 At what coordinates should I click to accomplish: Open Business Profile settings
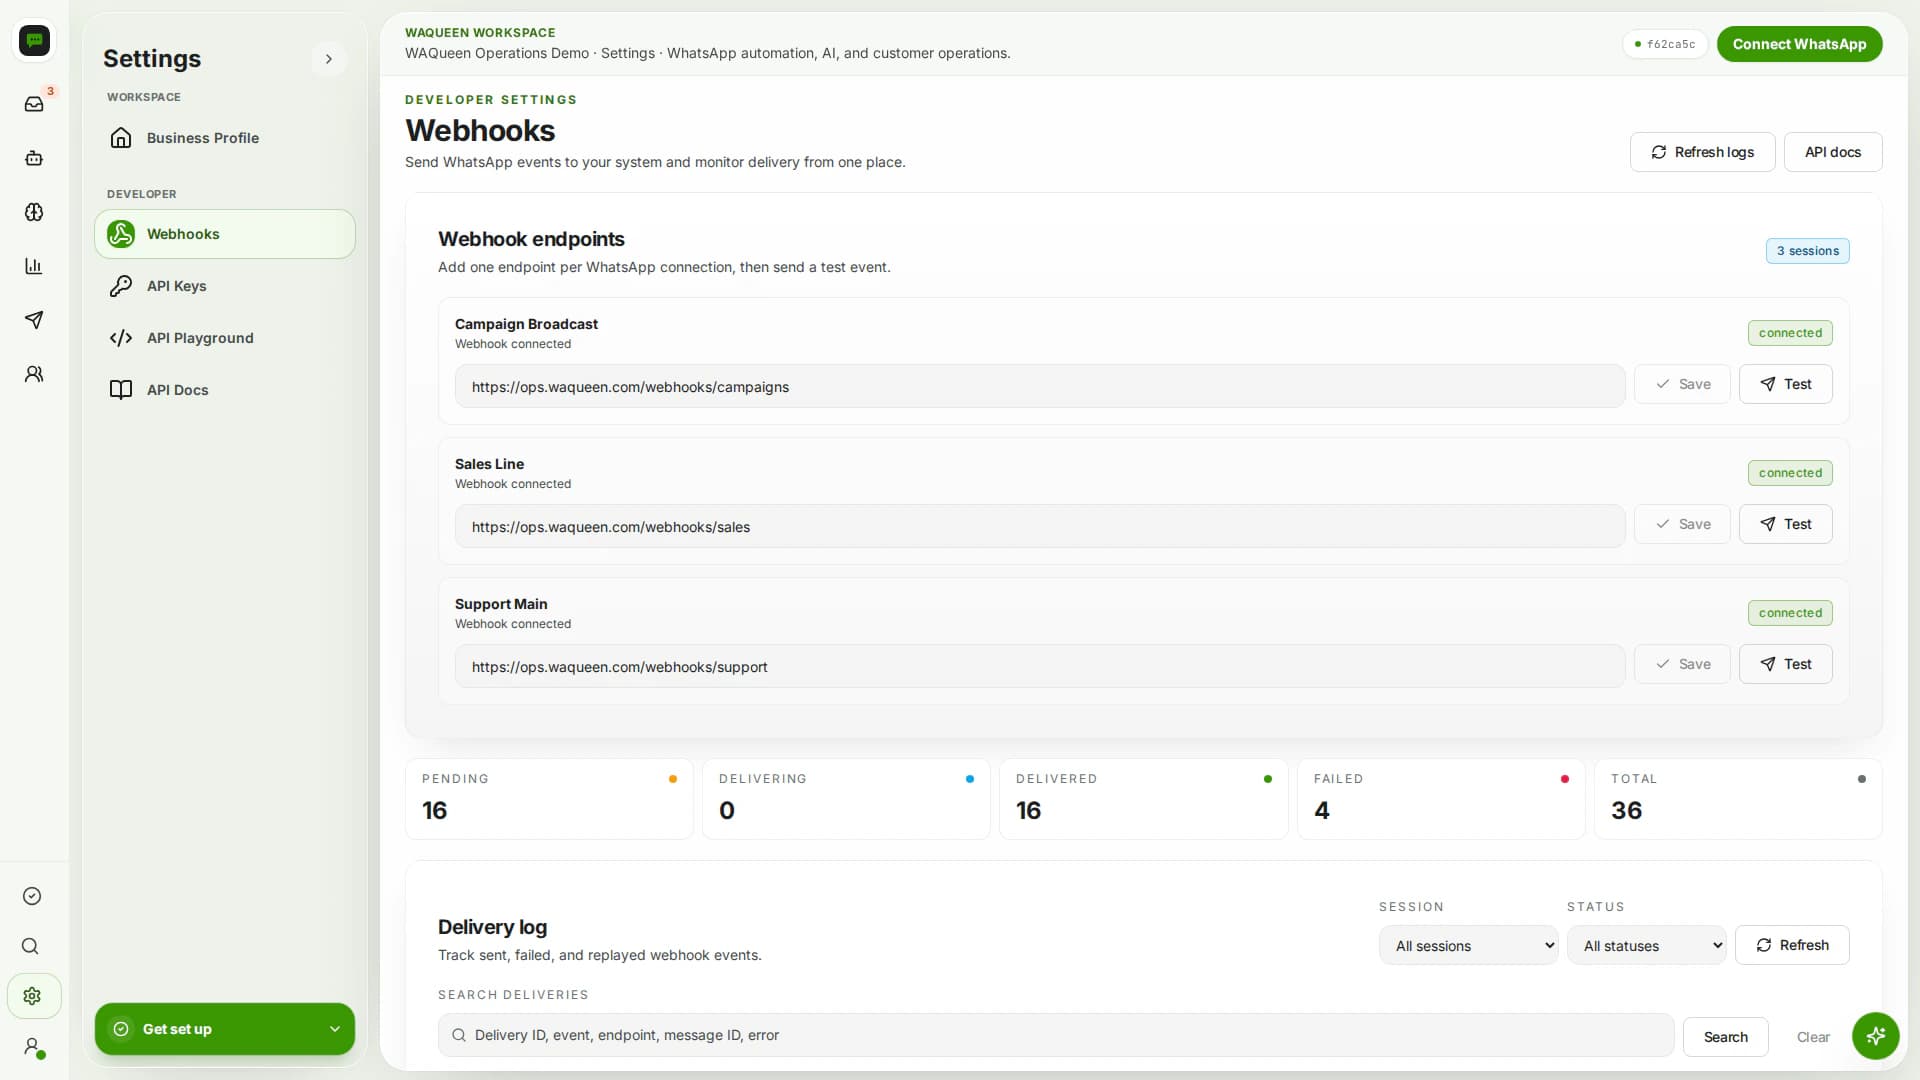pos(225,138)
